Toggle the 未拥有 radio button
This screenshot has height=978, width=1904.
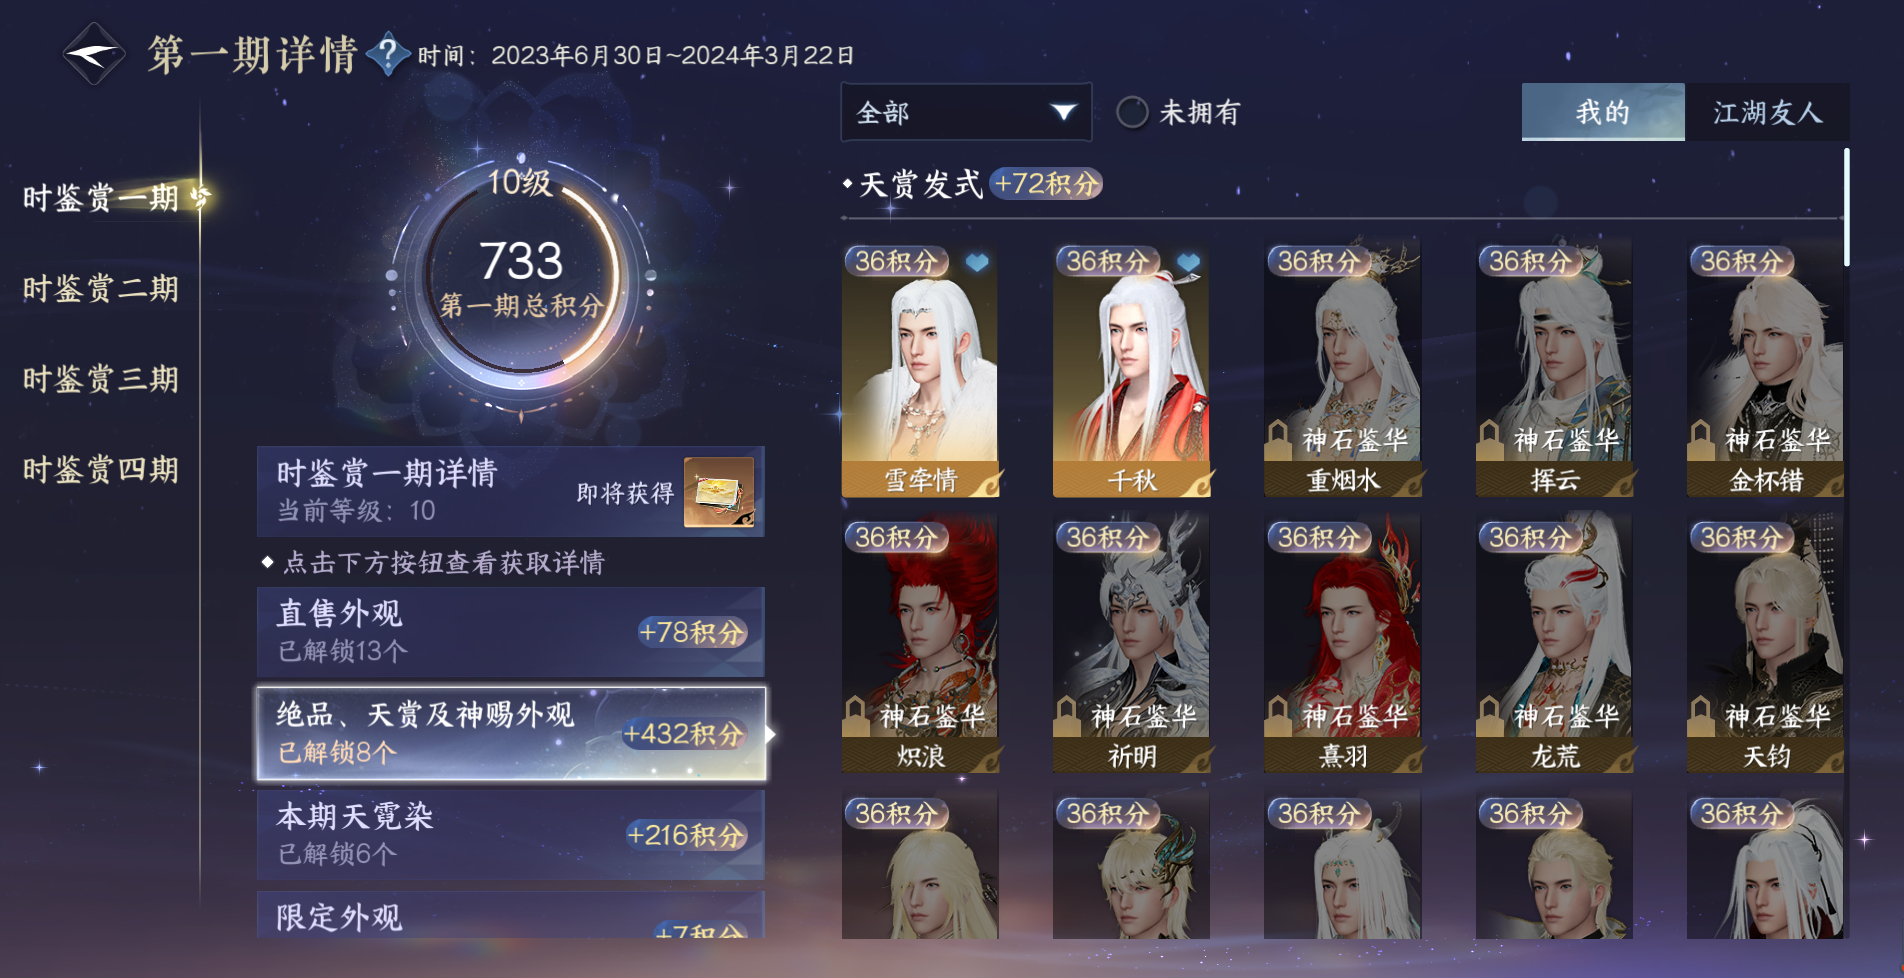click(1132, 112)
